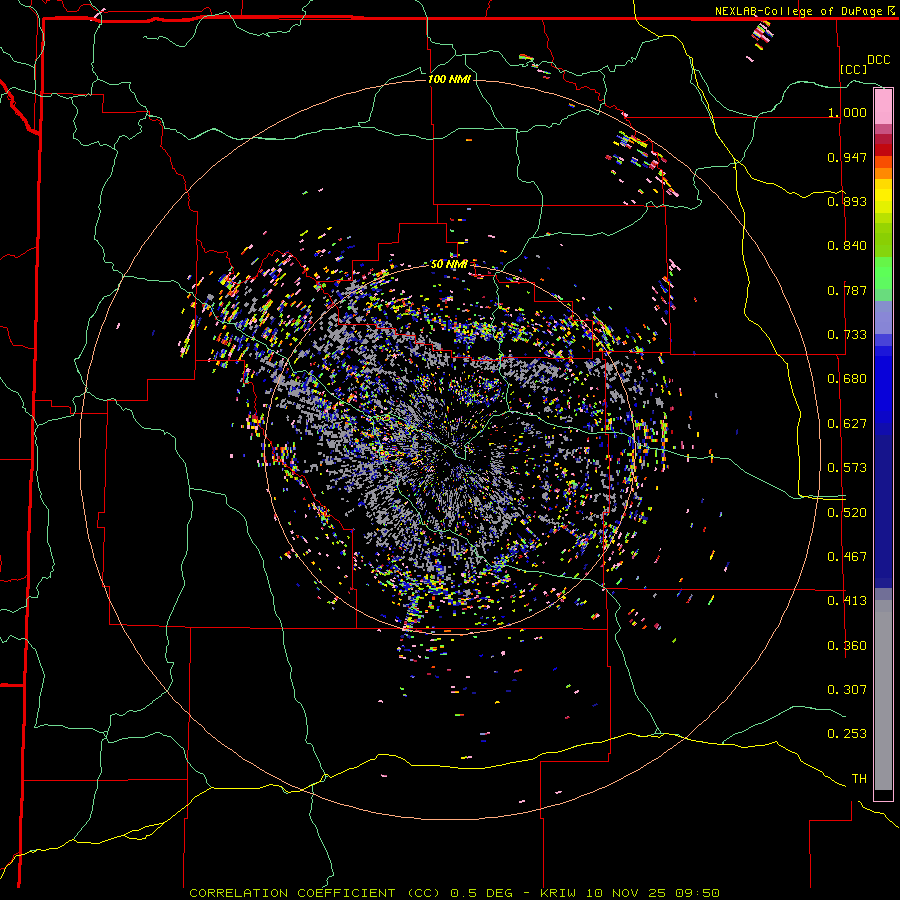Click the TH threshold label
This screenshot has height=900, width=900.
859,779
